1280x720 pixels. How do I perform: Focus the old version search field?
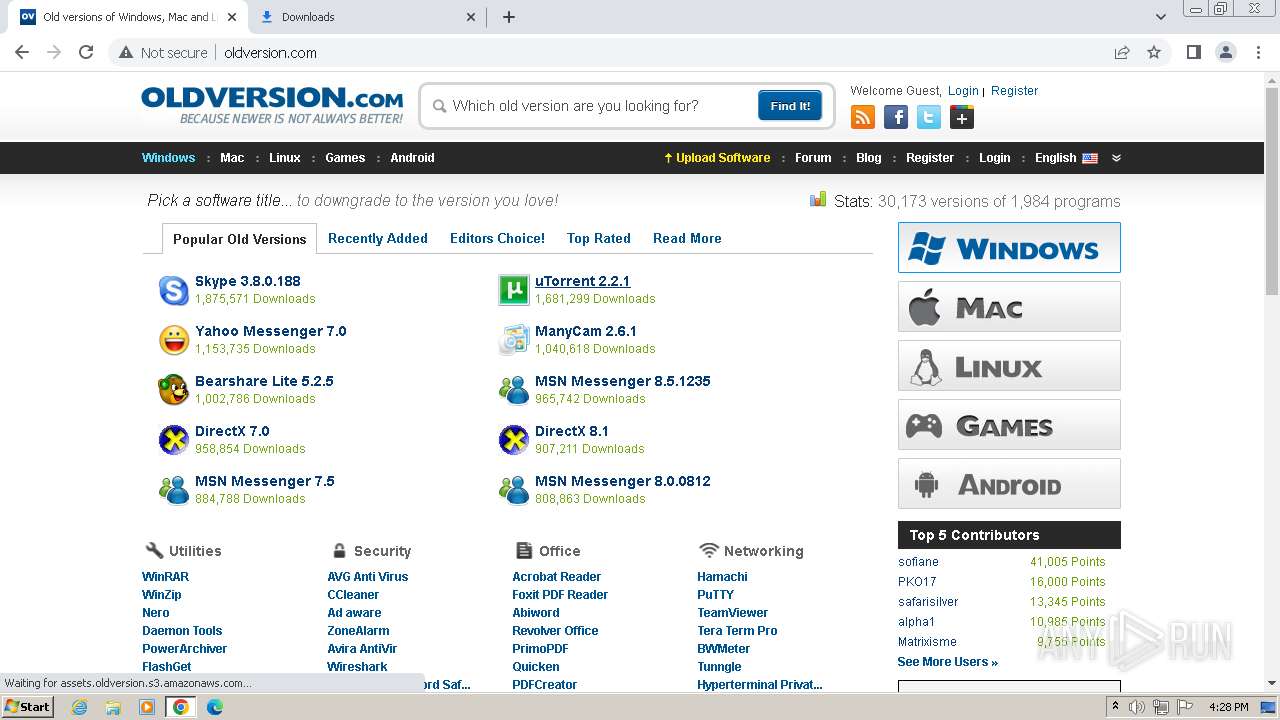pos(600,106)
